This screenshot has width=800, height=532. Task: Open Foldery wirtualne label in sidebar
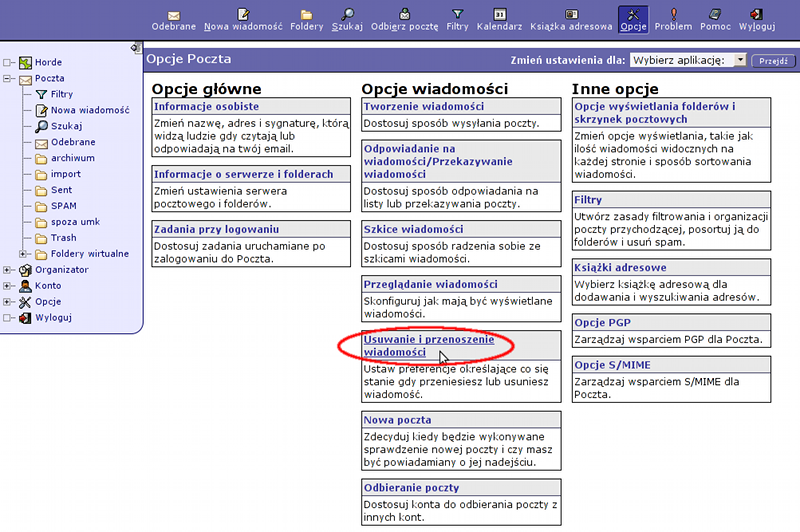pos(89,254)
